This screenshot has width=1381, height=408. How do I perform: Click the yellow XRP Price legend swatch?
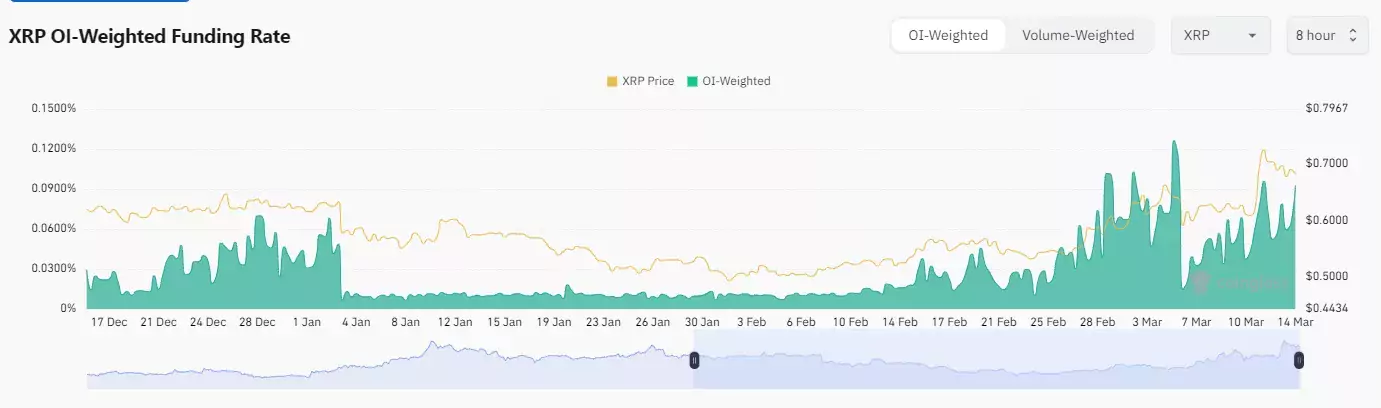(x=612, y=81)
